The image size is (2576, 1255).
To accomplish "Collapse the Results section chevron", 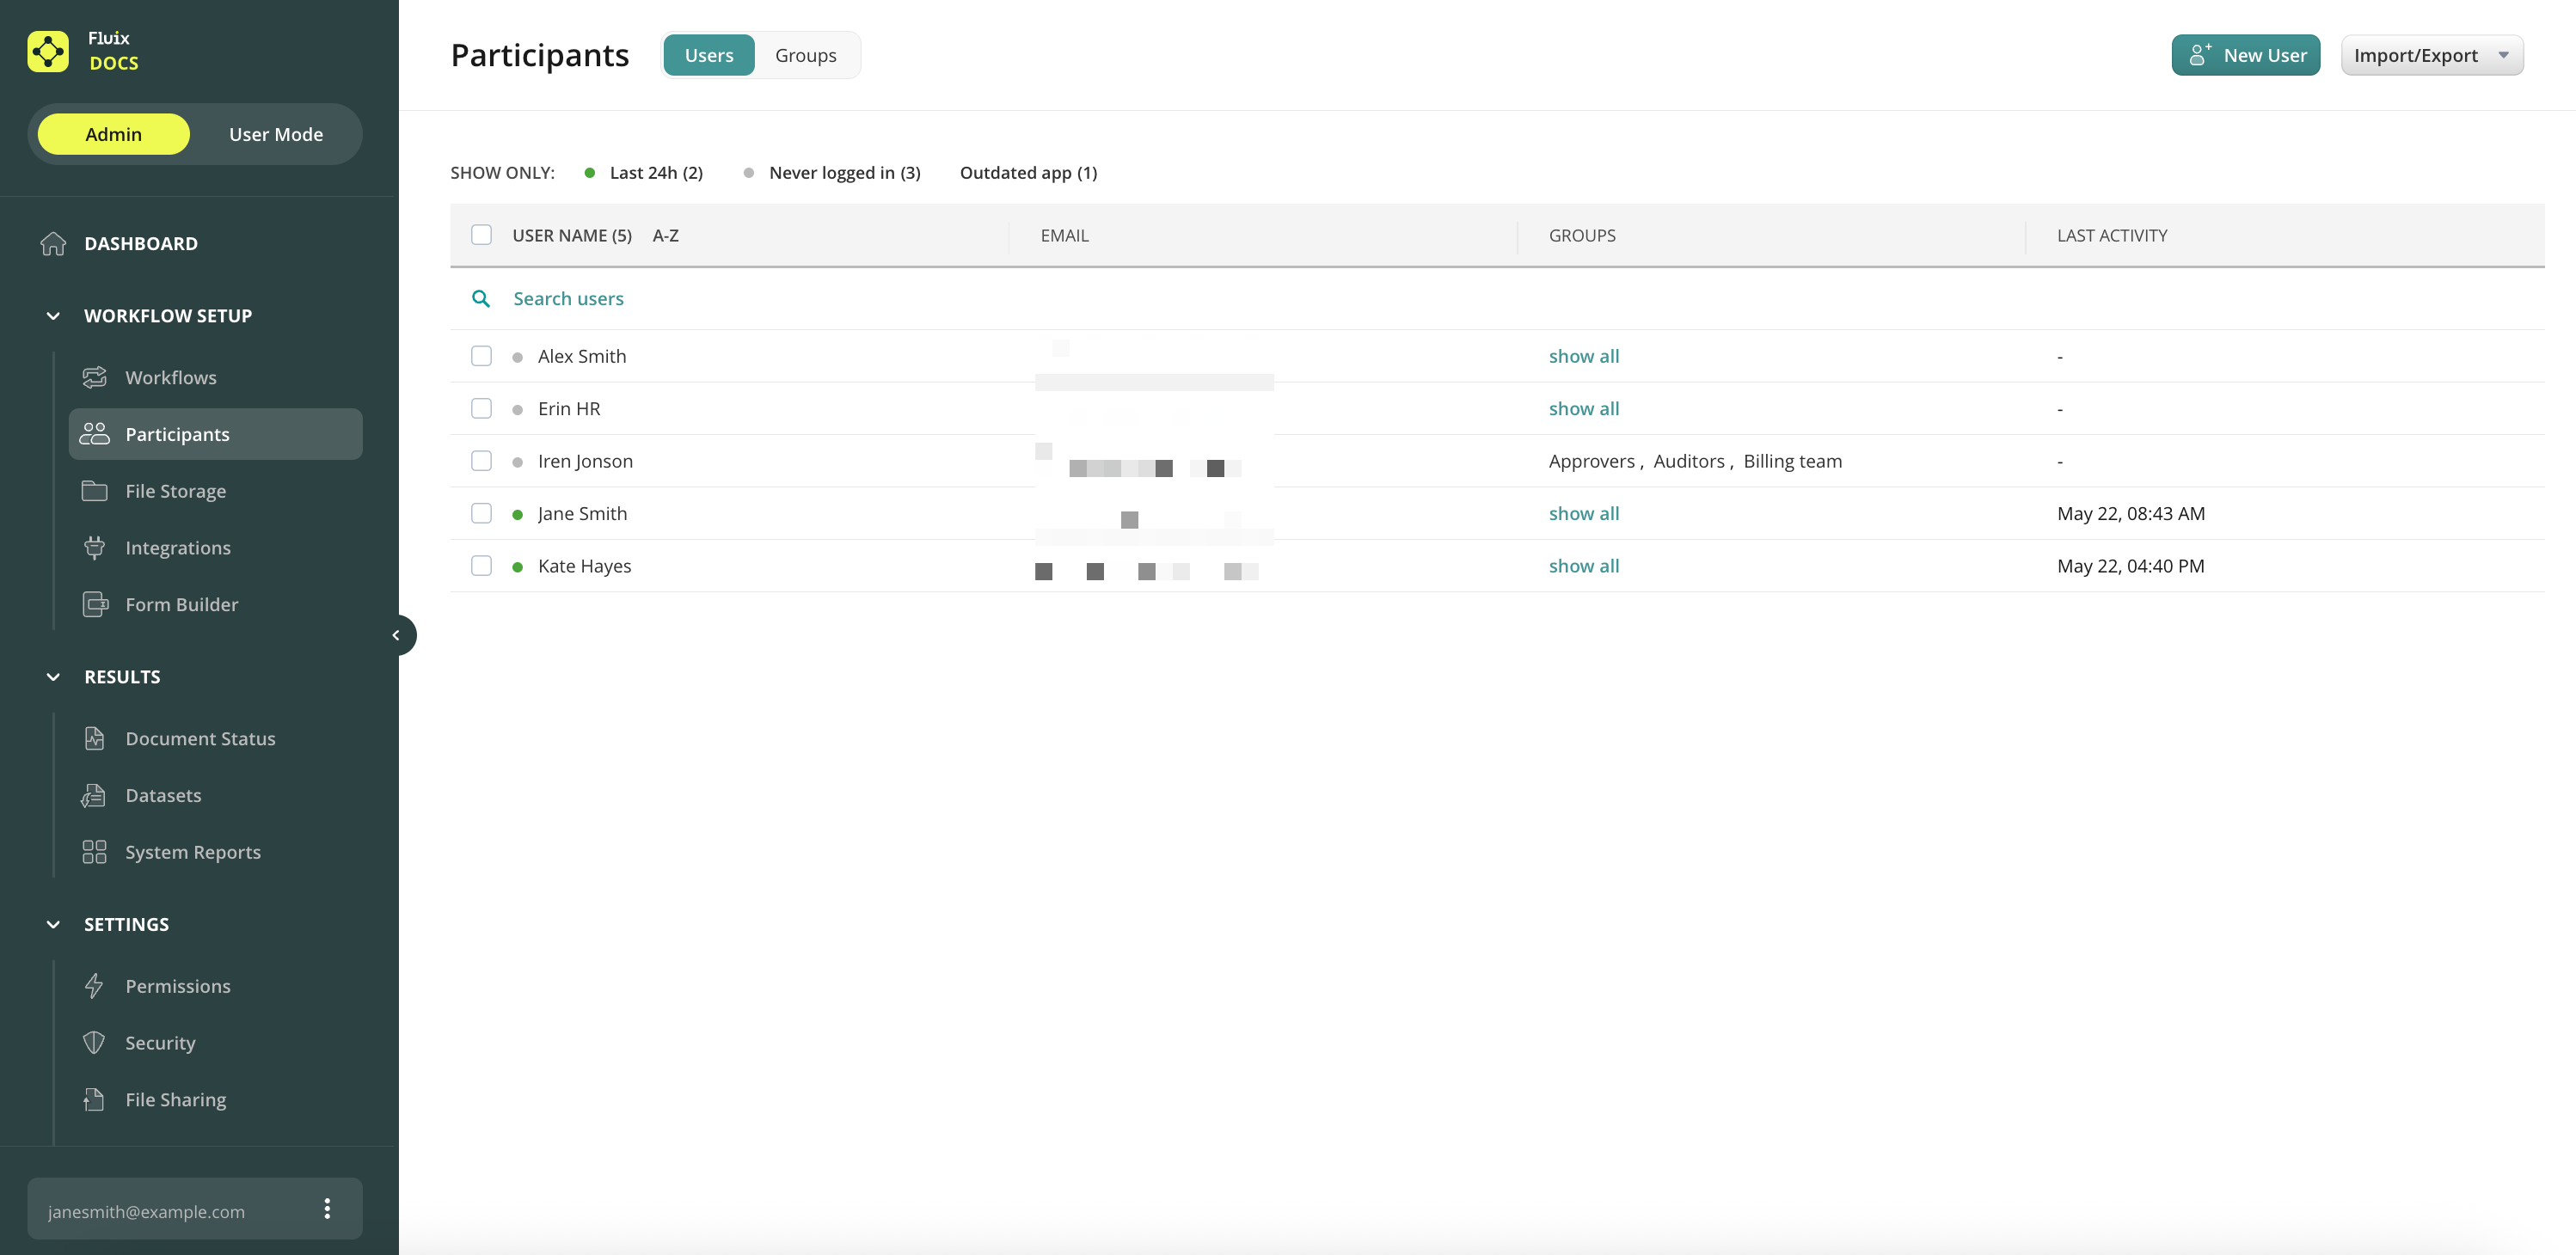I will [53, 677].
